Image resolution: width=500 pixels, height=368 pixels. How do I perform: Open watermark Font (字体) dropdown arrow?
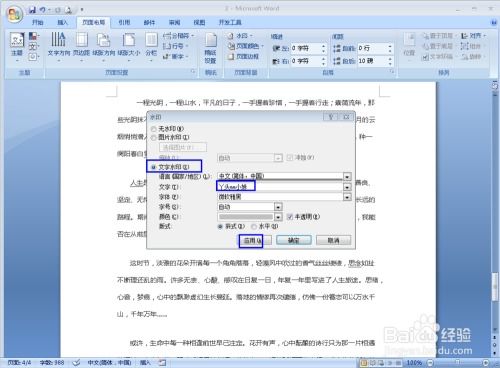click(347, 197)
